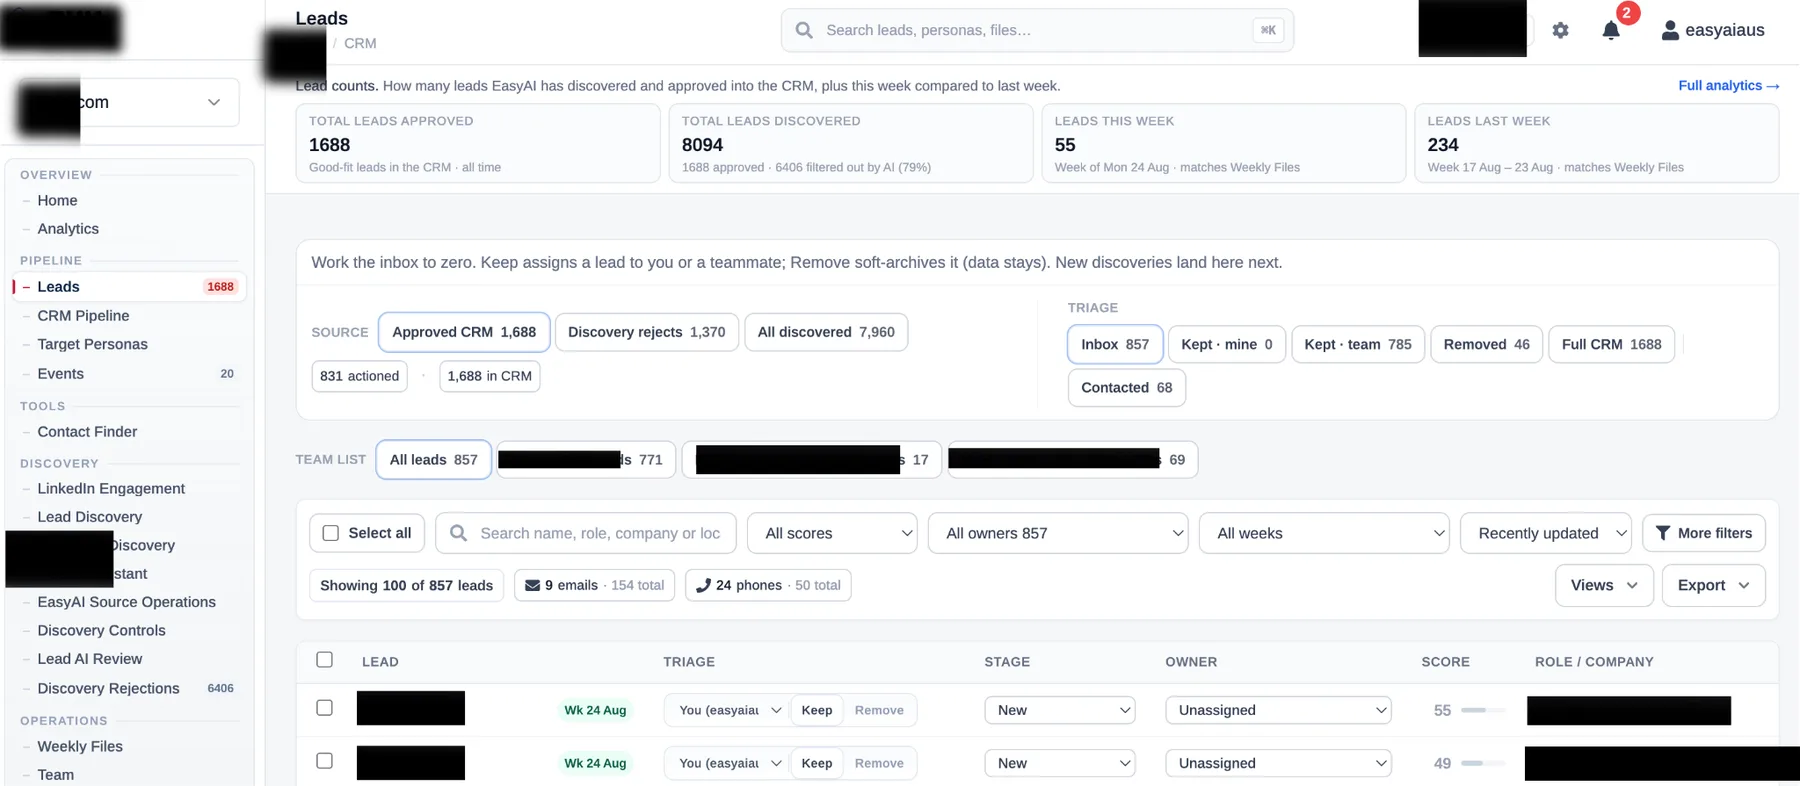Expand the Export dropdown
Screen dimensions: 1800x786
(x=1713, y=585)
